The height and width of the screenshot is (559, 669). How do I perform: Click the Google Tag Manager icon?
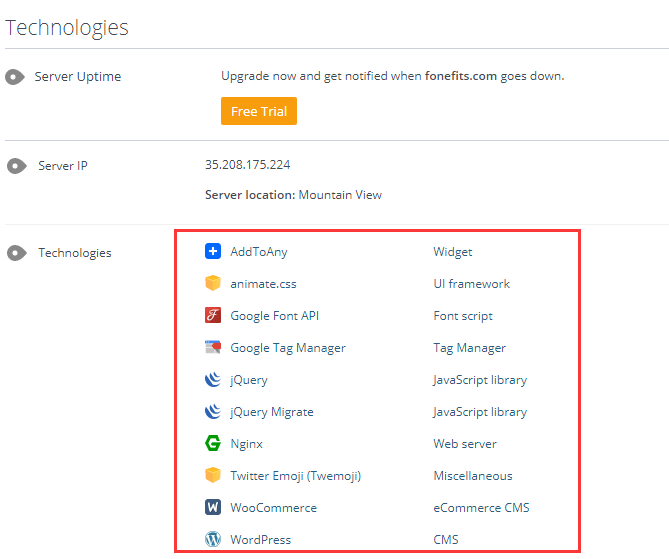pyautogui.click(x=212, y=348)
